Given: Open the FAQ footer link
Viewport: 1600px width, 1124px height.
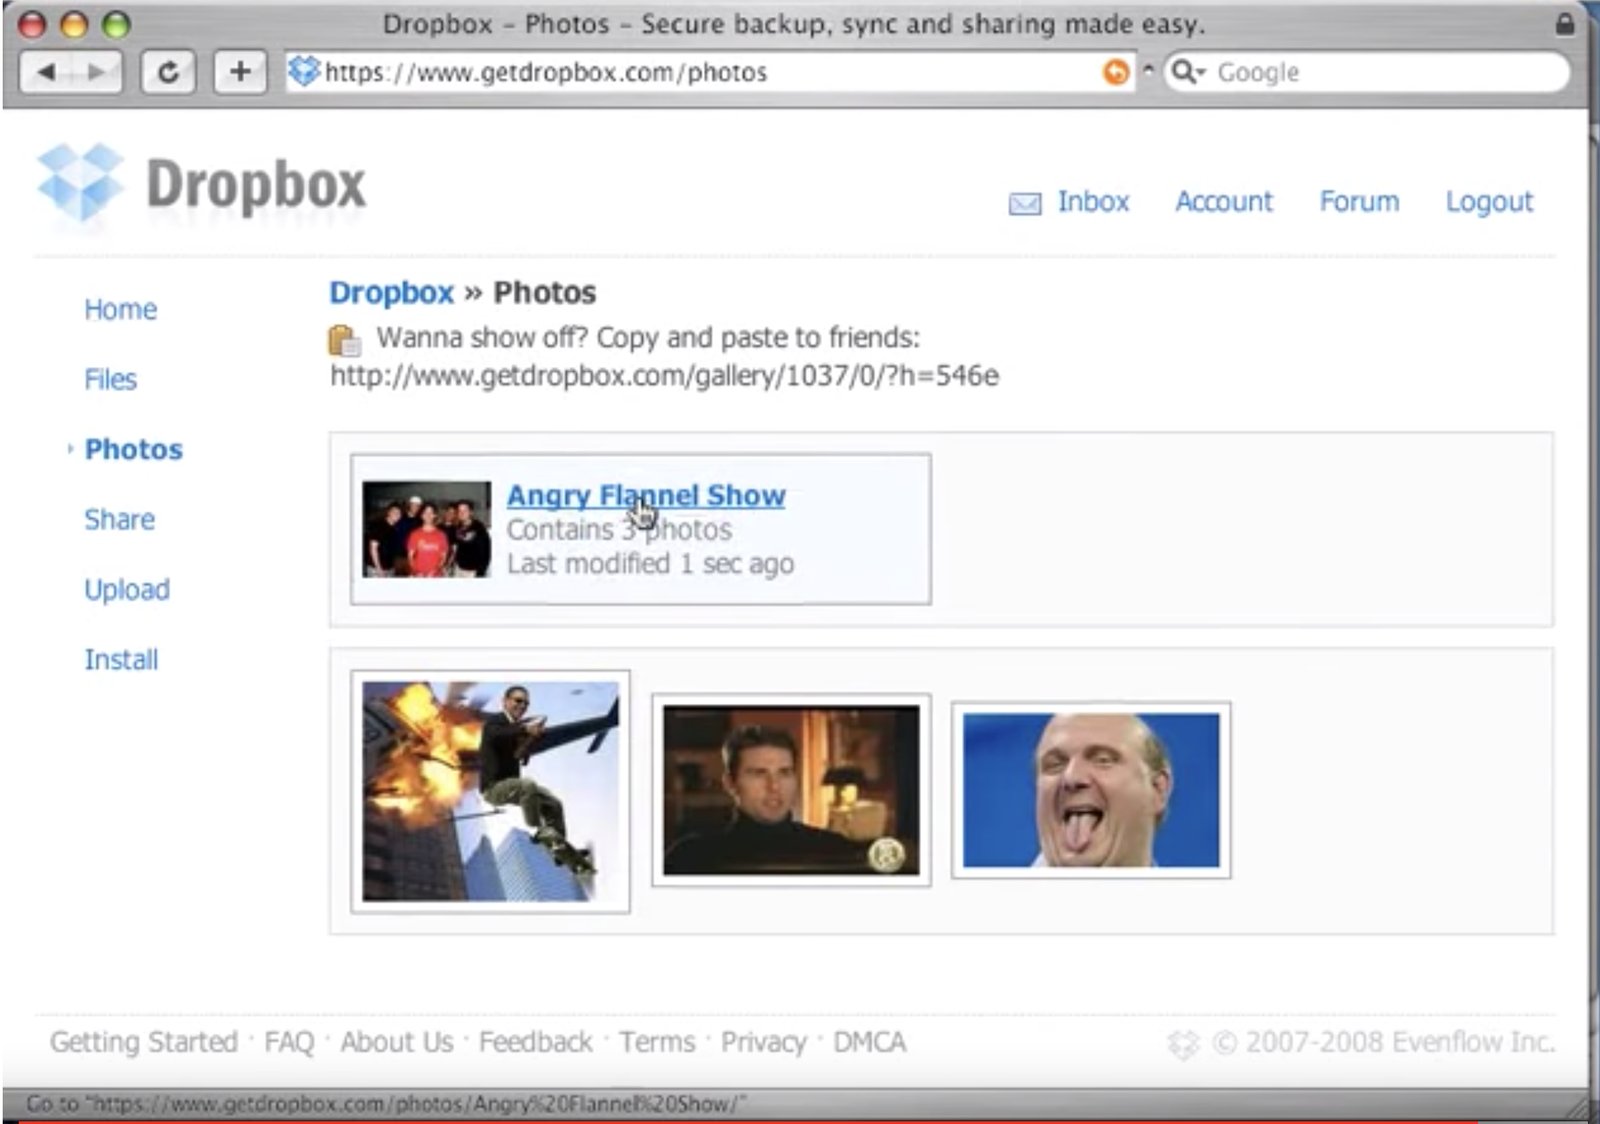Looking at the screenshot, I should 289,1042.
